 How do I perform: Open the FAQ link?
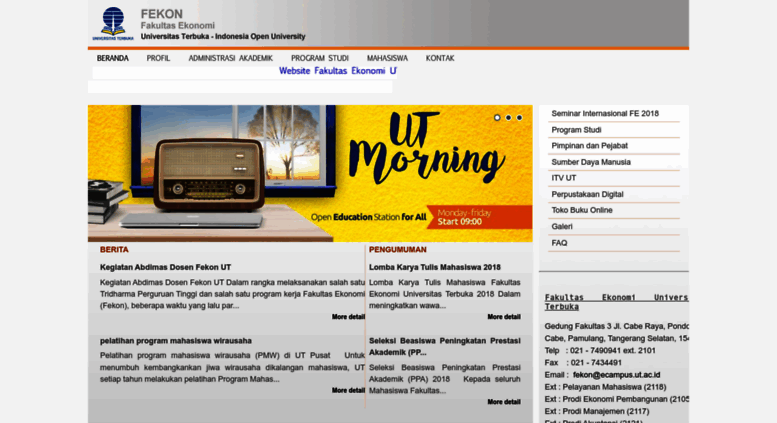[x=559, y=243]
